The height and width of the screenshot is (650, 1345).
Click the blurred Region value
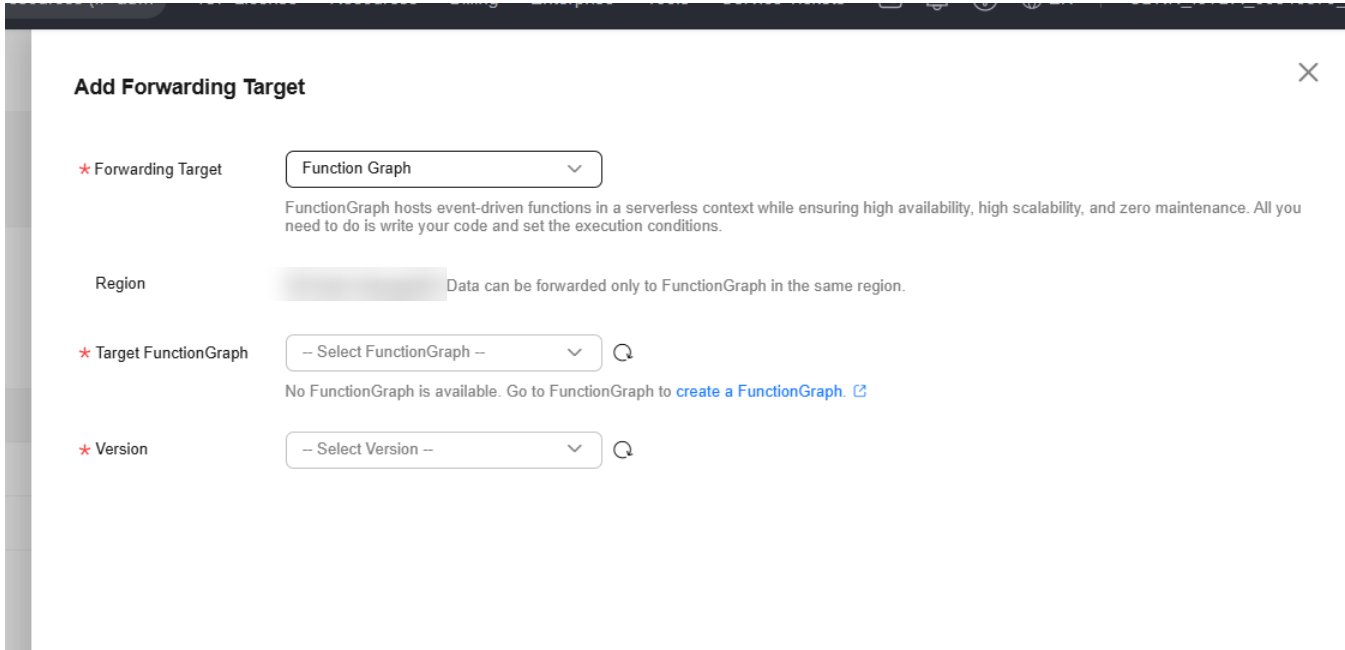point(364,285)
